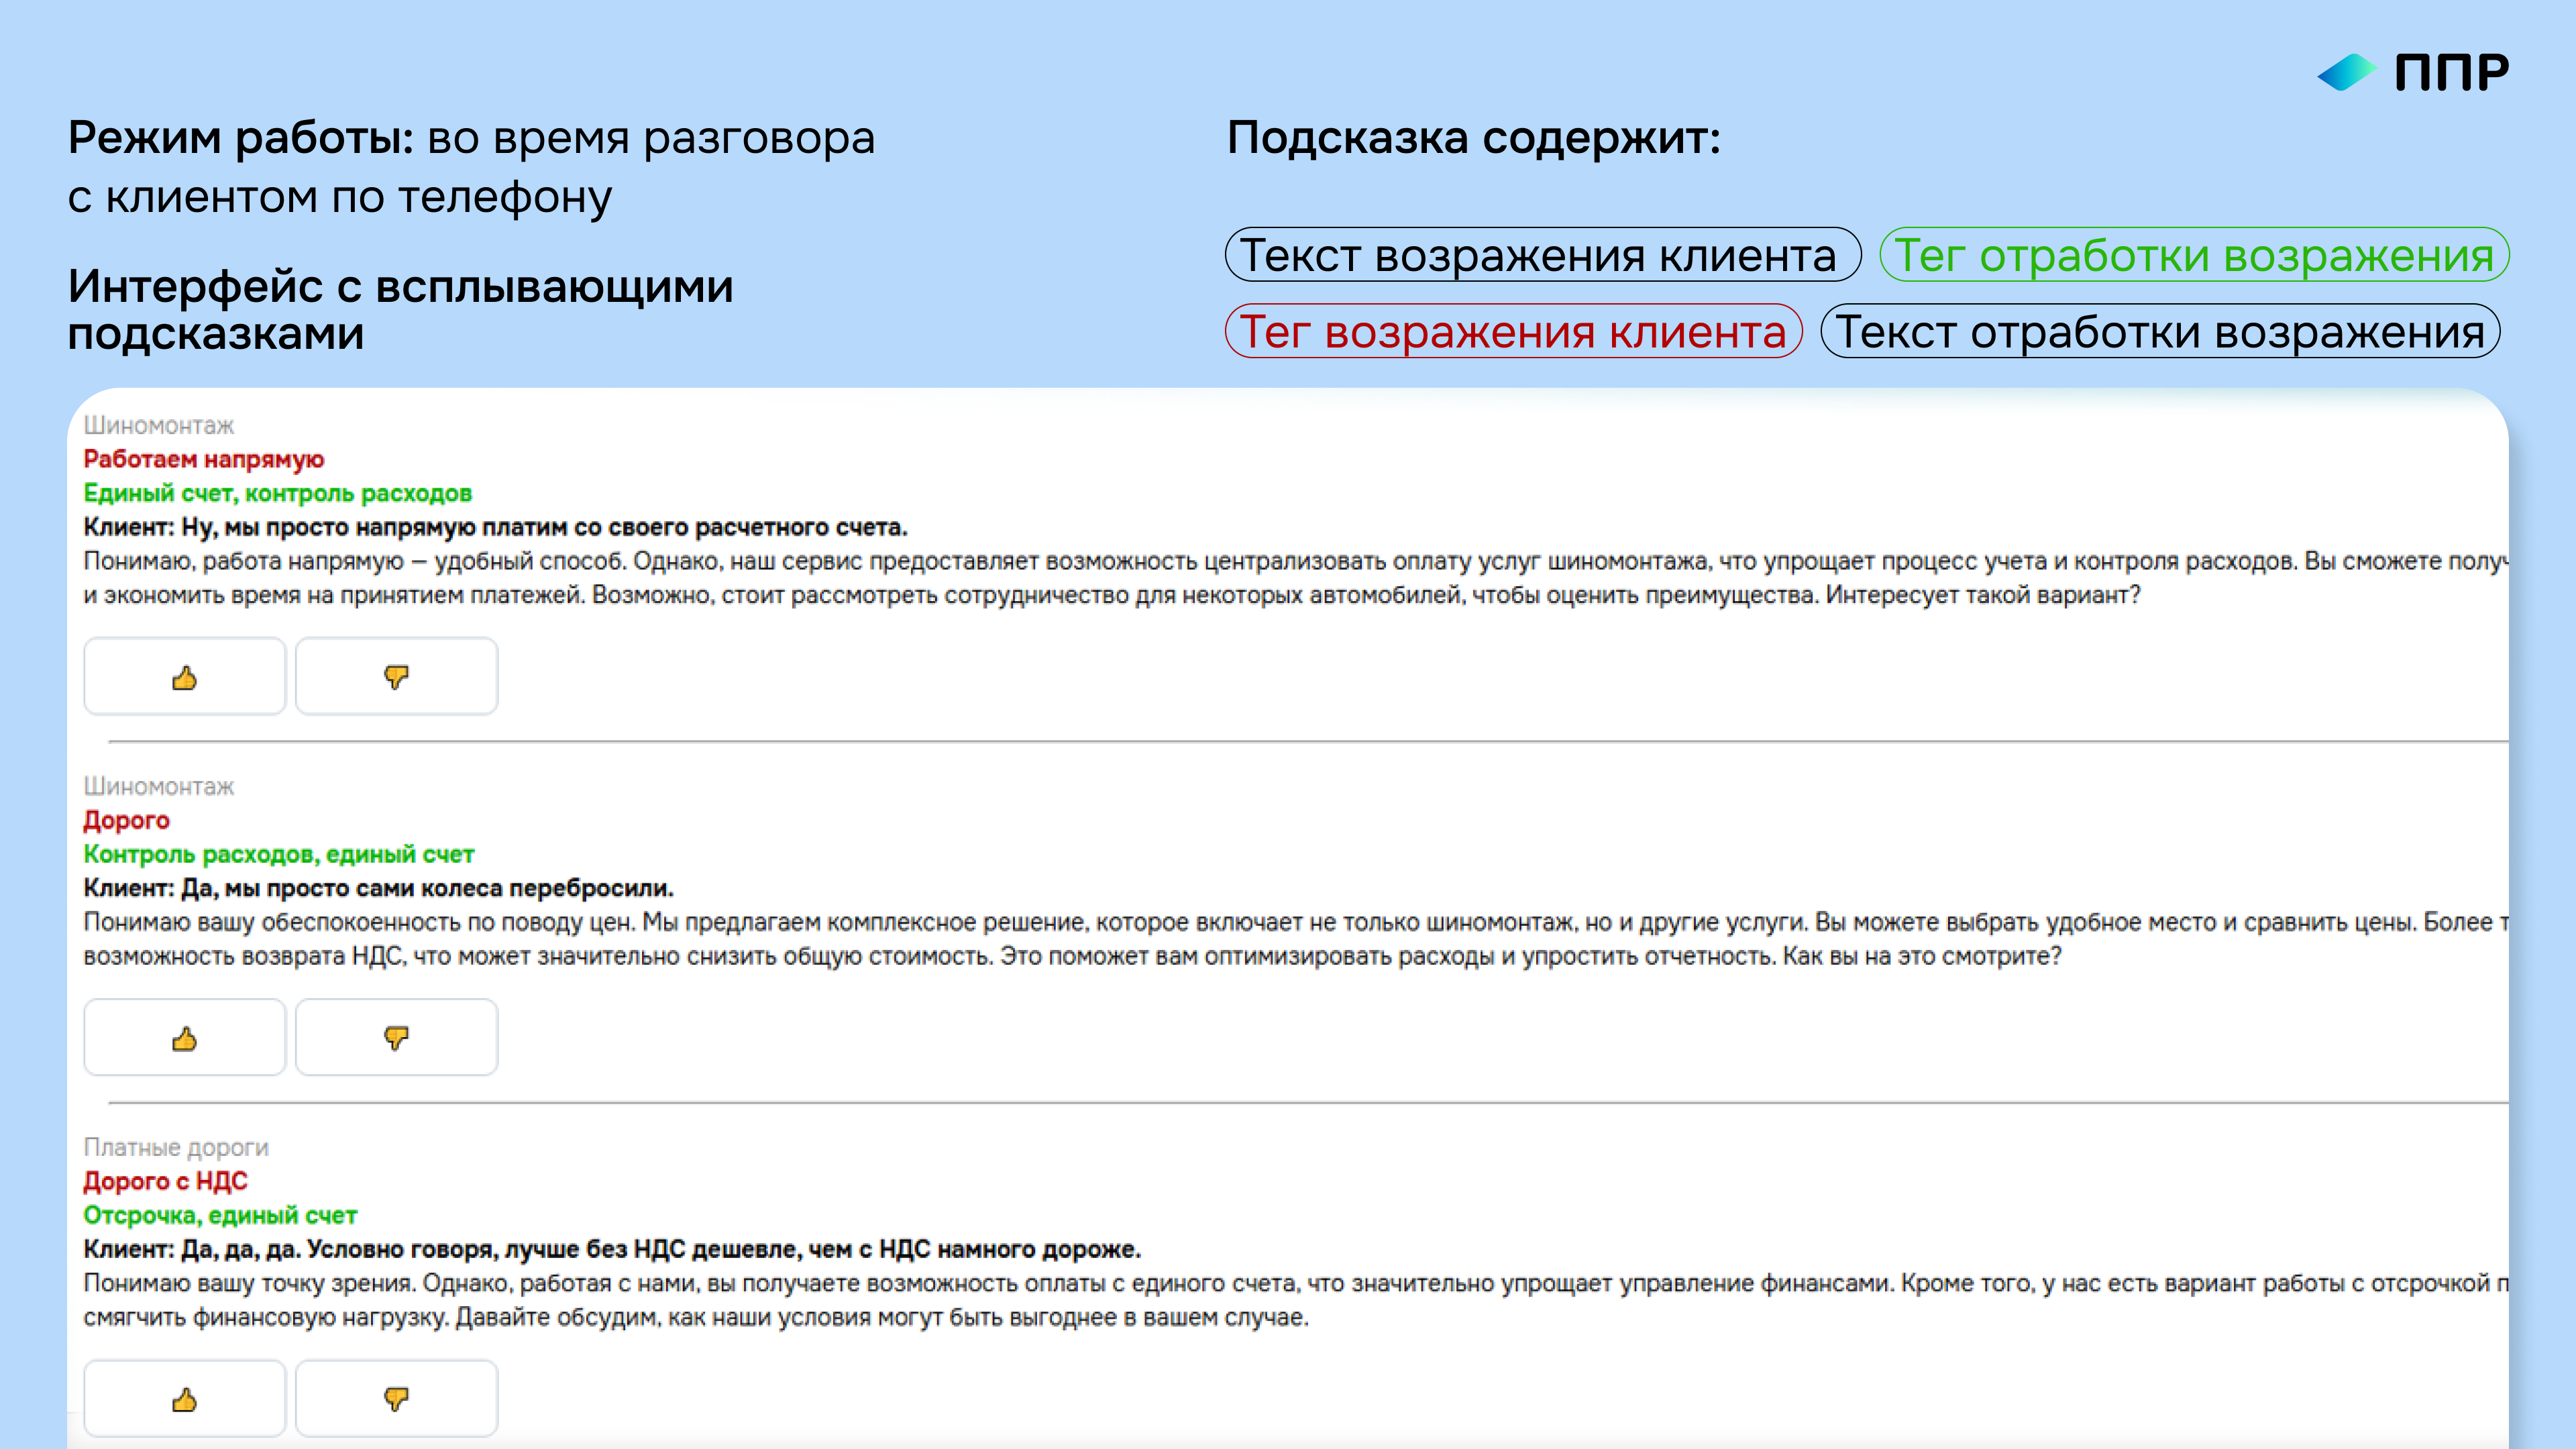Click the red 'Работаем напрямую' objection tag

(204, 459)
